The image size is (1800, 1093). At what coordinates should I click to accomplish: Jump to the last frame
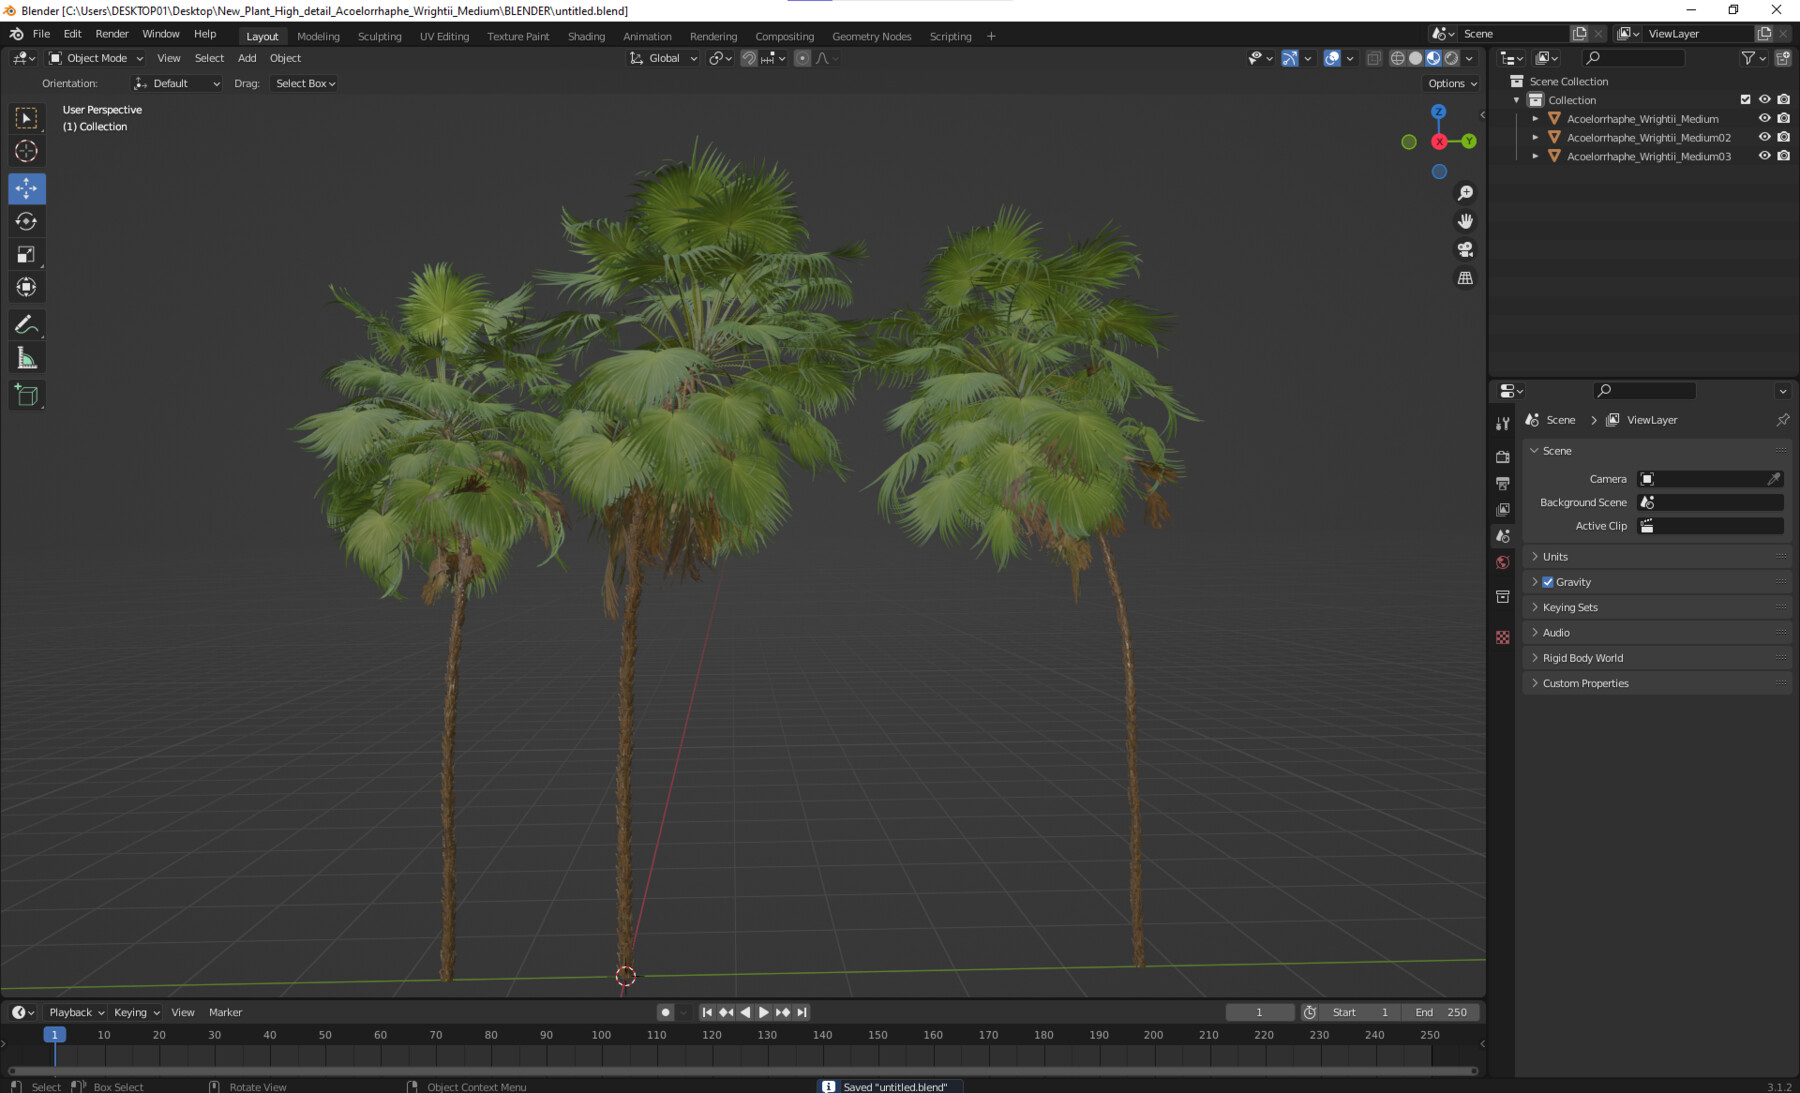pos(802,1013)
